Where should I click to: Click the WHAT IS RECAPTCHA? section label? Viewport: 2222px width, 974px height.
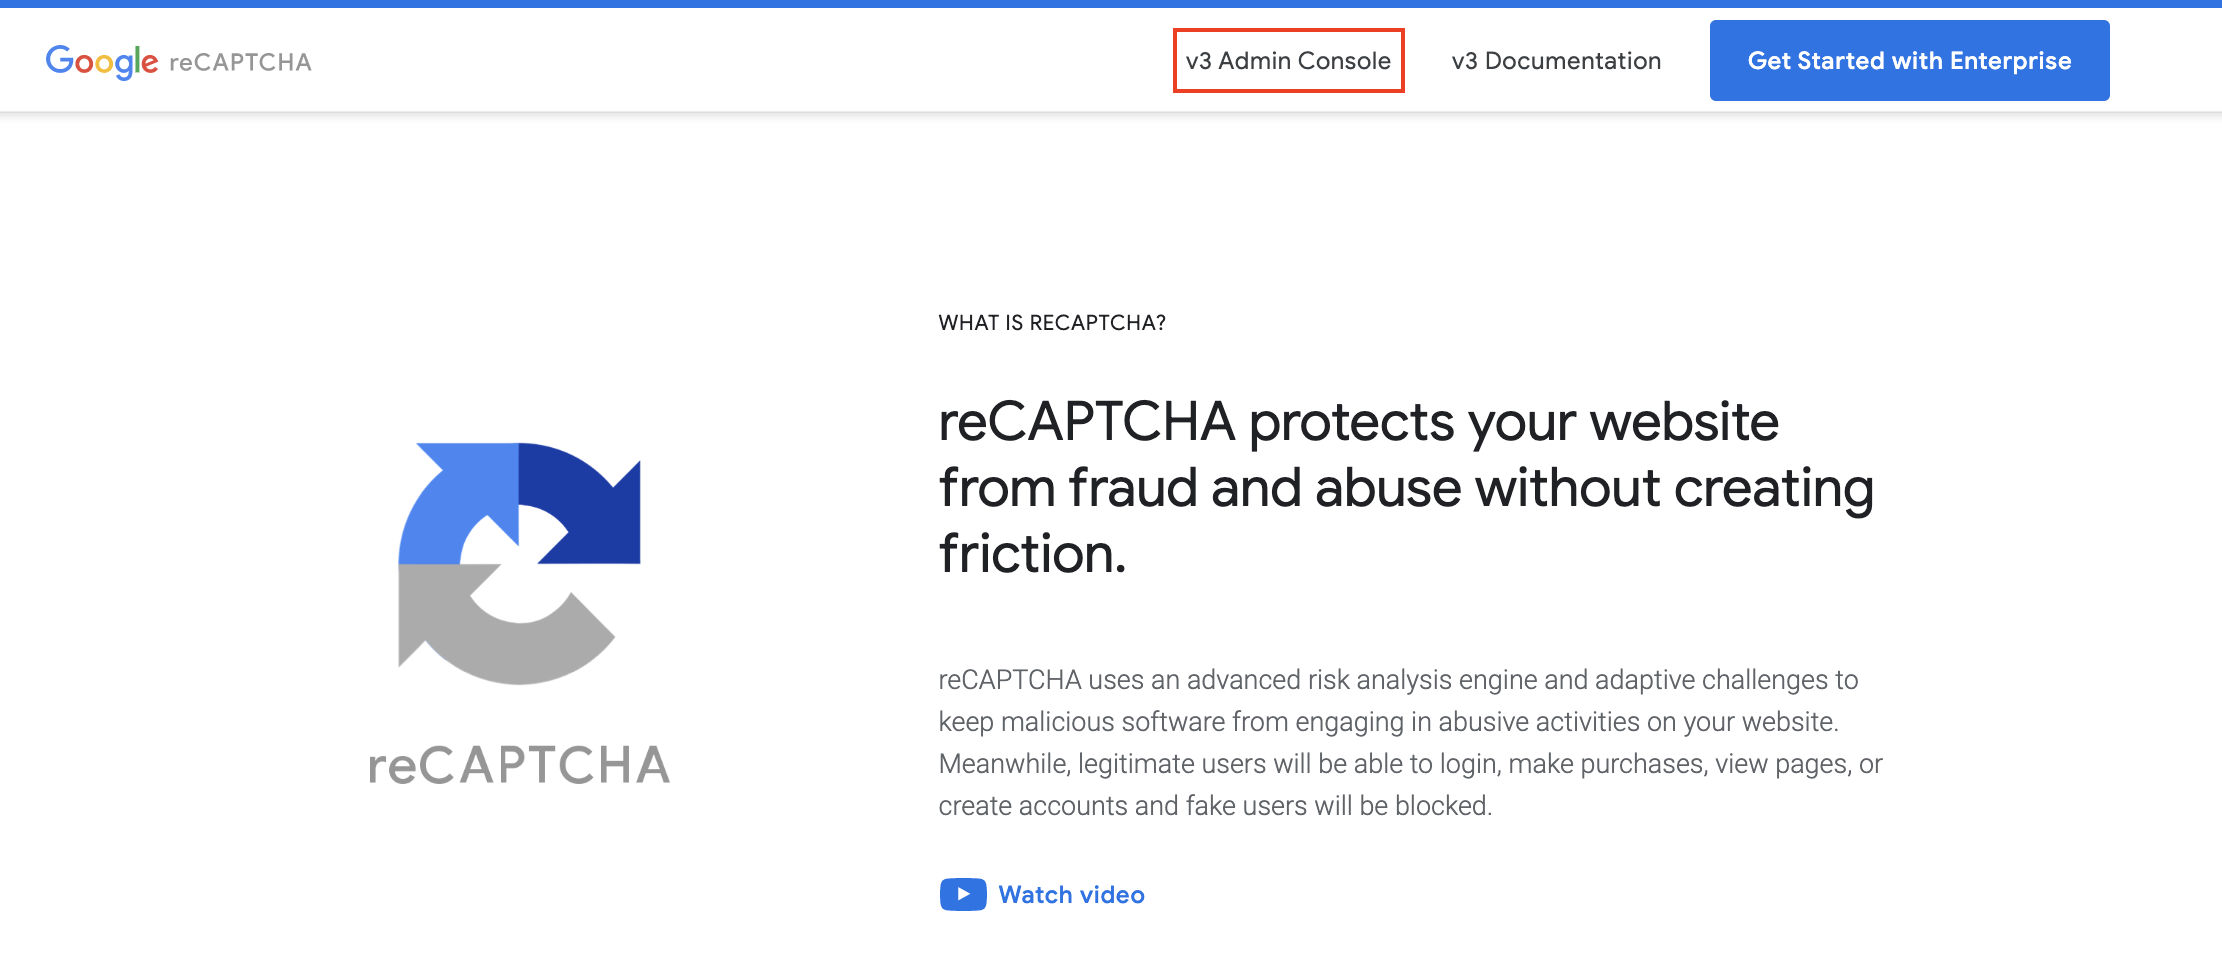1051,322
